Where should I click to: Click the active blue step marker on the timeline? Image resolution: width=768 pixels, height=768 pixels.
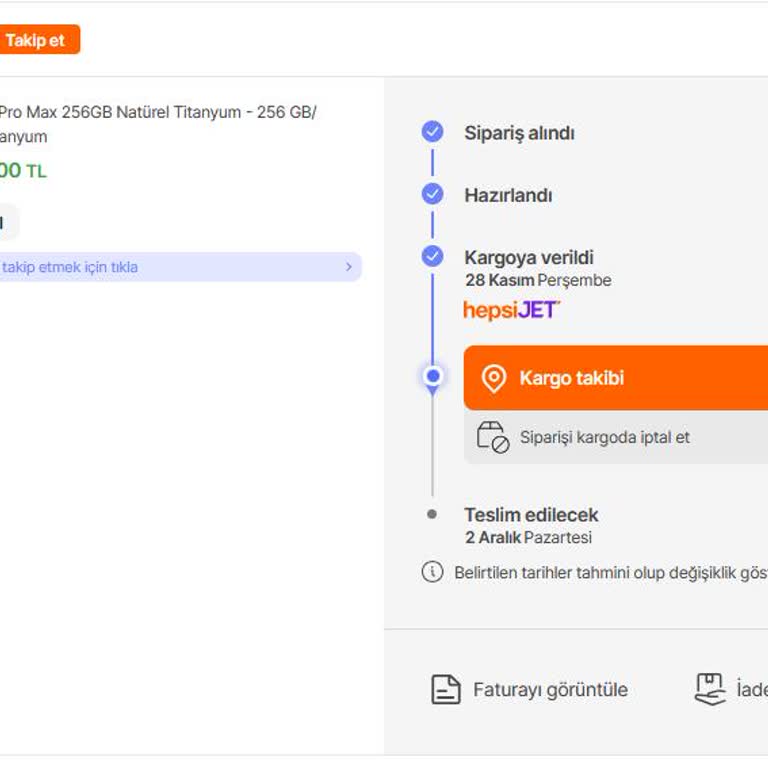[432, 376]
